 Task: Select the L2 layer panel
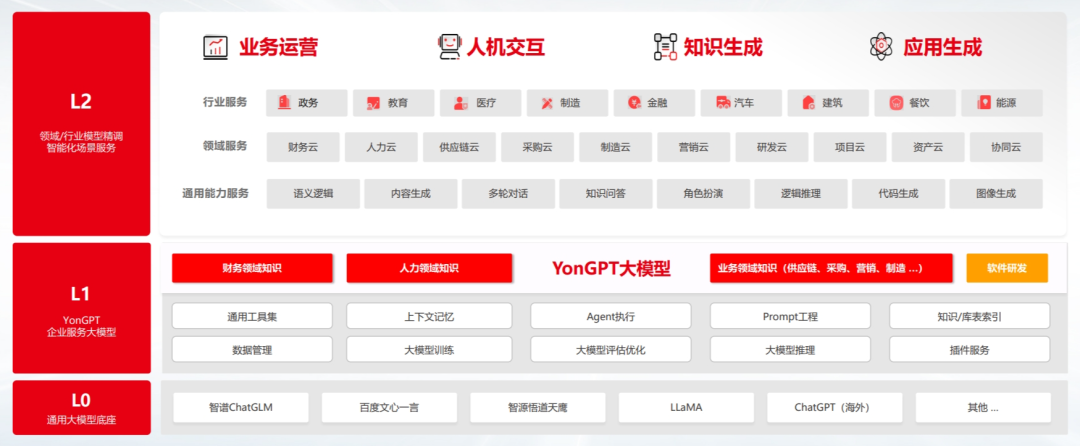82,123
